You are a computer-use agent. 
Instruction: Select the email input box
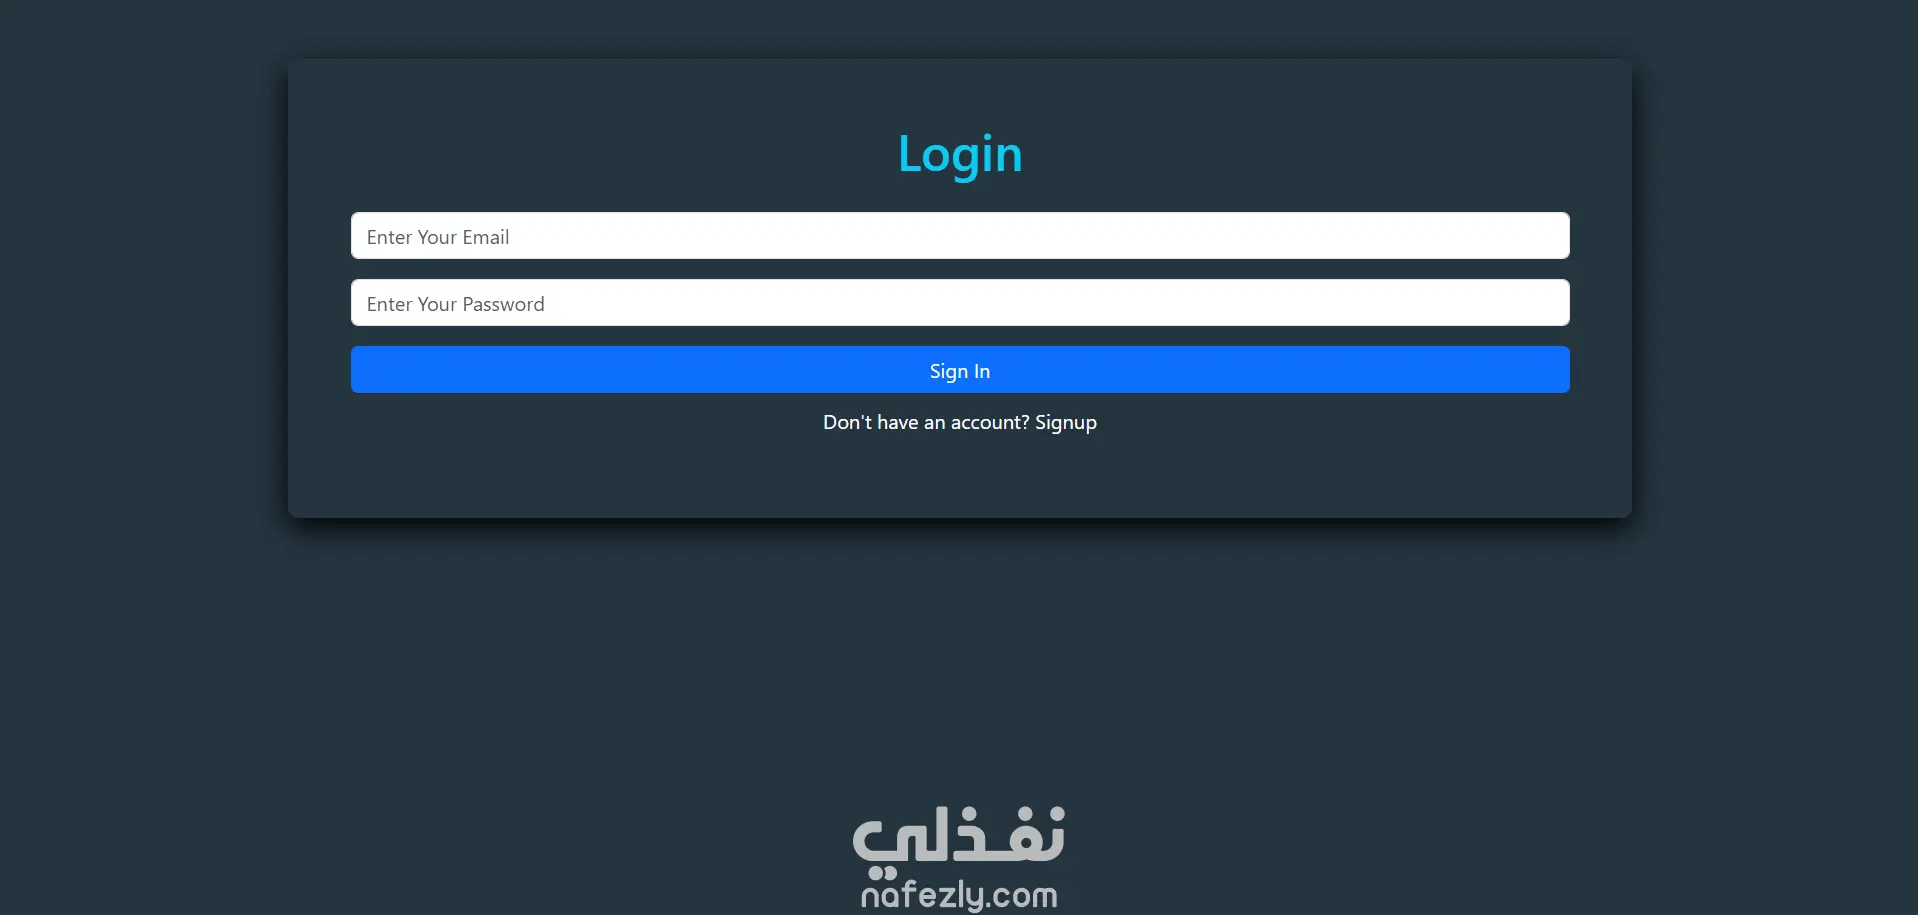(960, 236)
